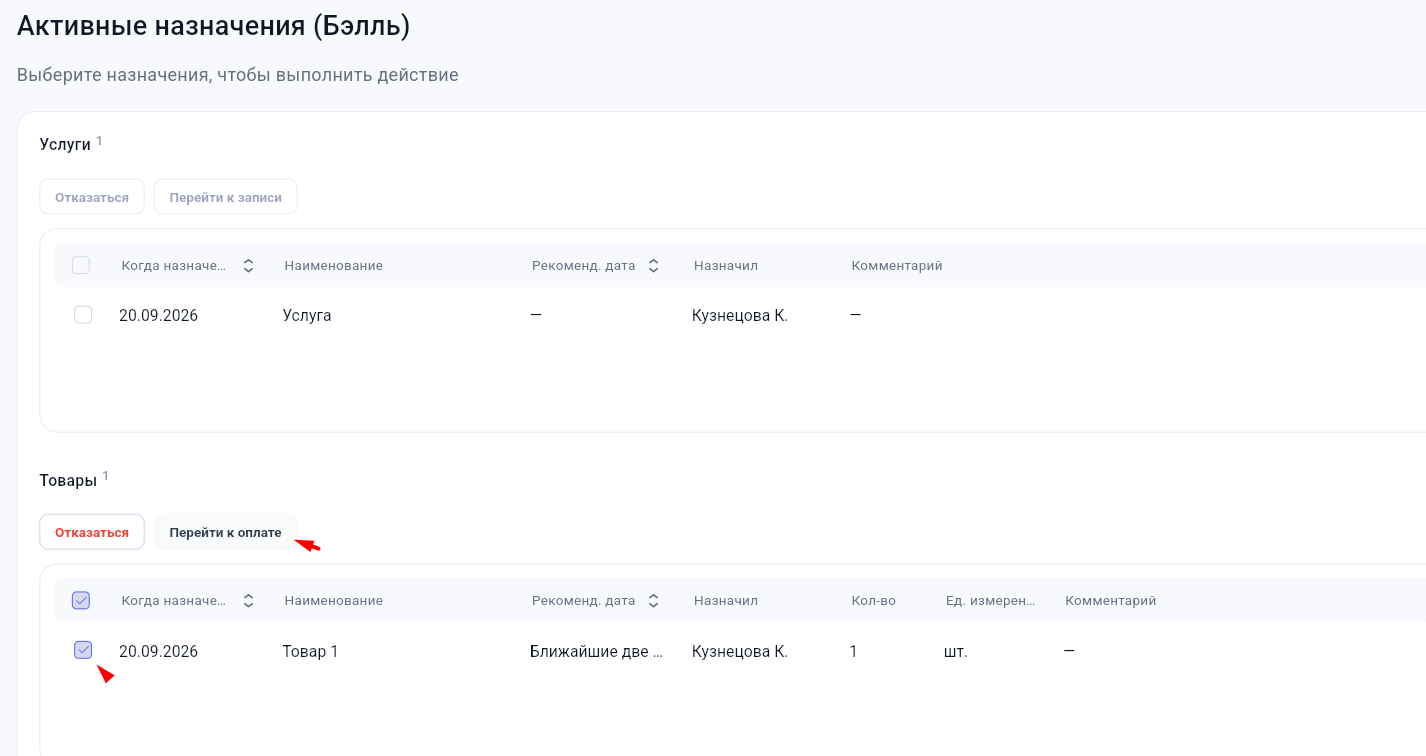
Task: Sort goods by "Рекоменд. дата" sort icon
Action: pos(653,601)
